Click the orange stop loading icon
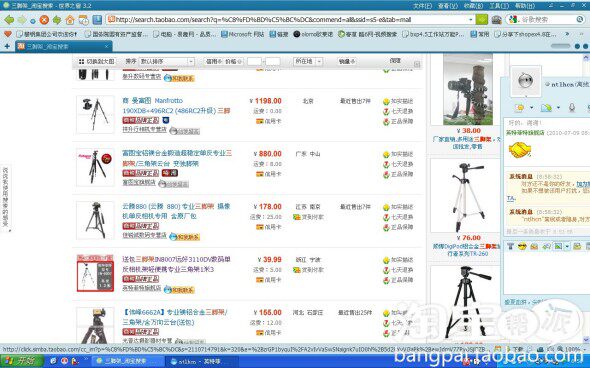Viewport: 590px width, 368px height. (44, 20)
